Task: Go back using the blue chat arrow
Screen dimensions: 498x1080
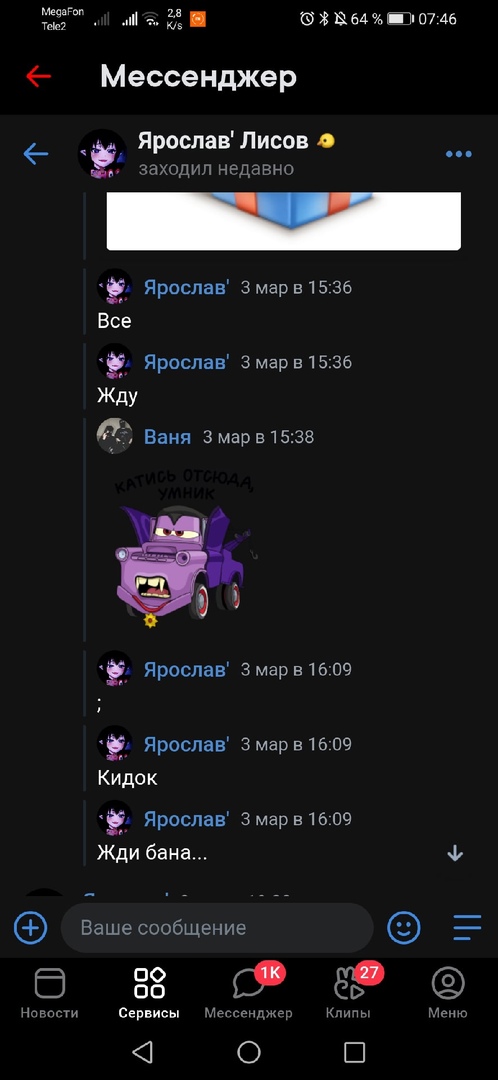Action: (x=36, y=154)
